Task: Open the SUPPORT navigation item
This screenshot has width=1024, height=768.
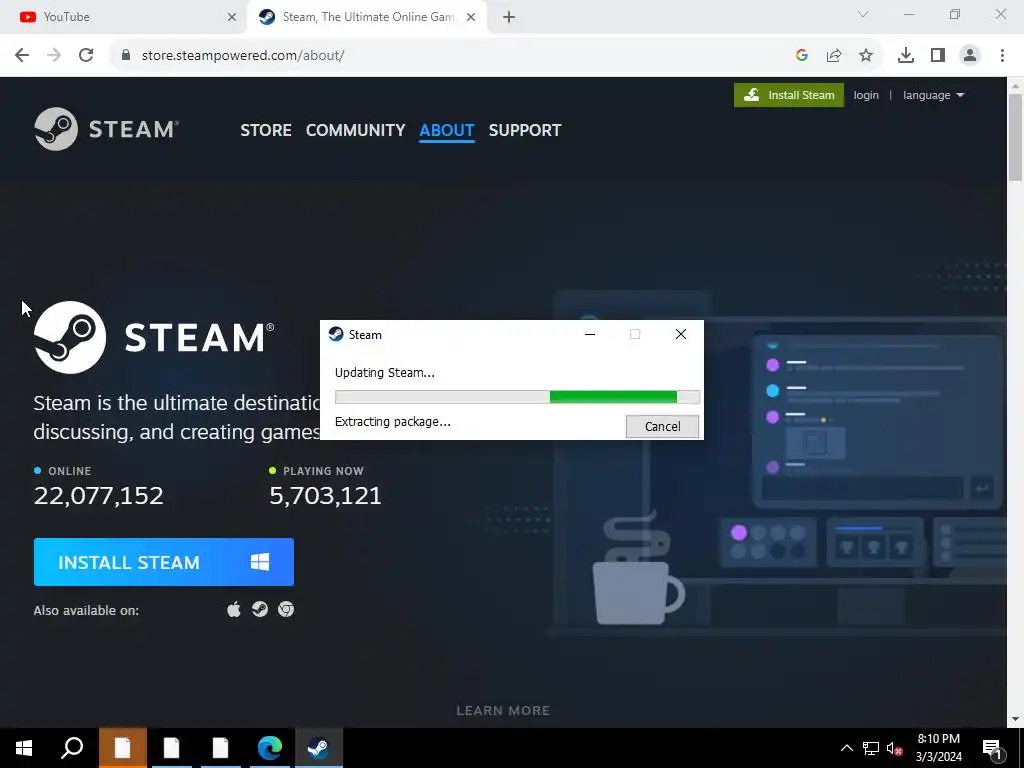Action: 524,130
